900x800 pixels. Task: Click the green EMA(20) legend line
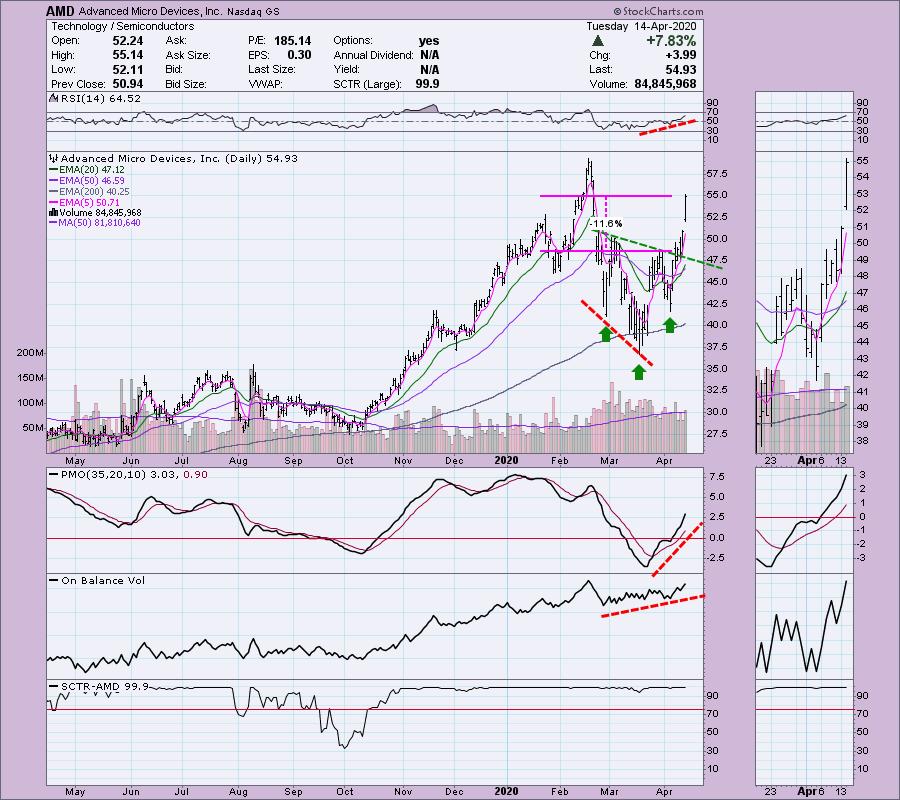point(54,170)
